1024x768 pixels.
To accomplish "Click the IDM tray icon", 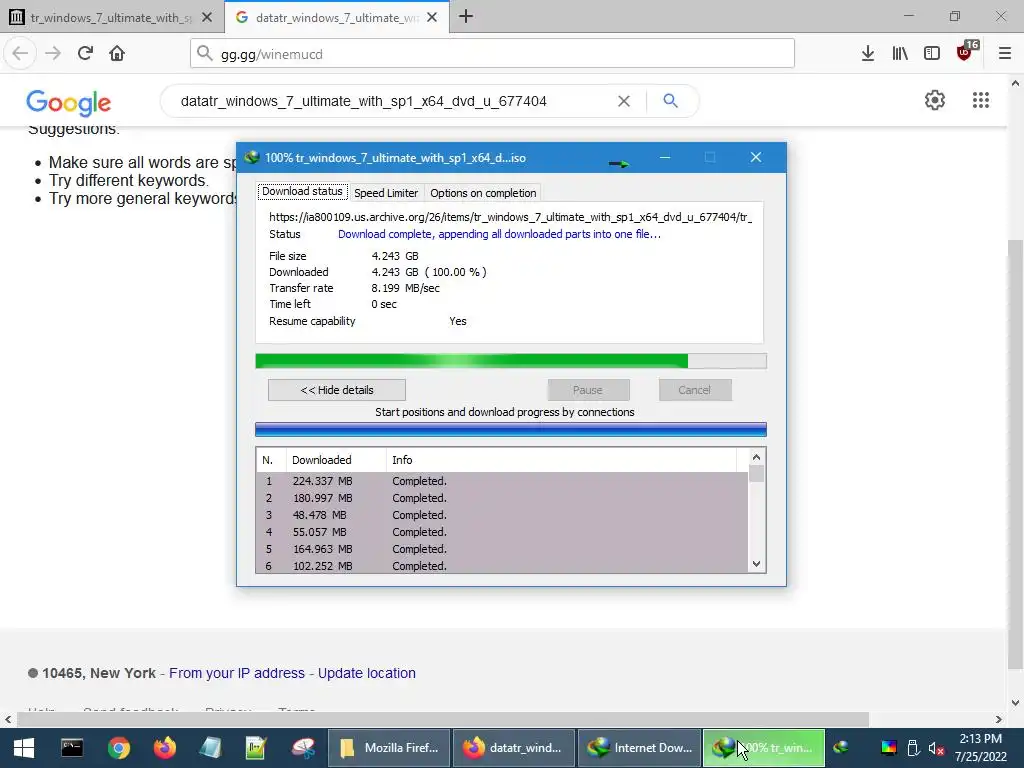I will click(841, 748).
